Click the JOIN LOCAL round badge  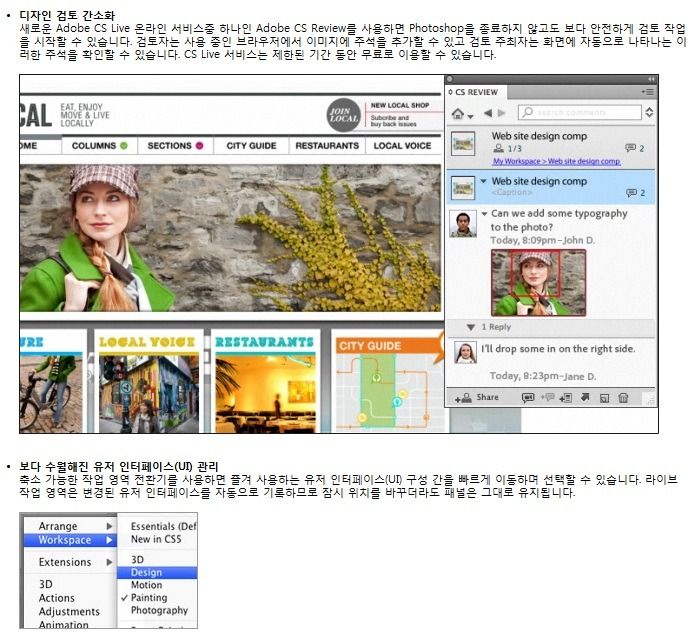point(343,115)
